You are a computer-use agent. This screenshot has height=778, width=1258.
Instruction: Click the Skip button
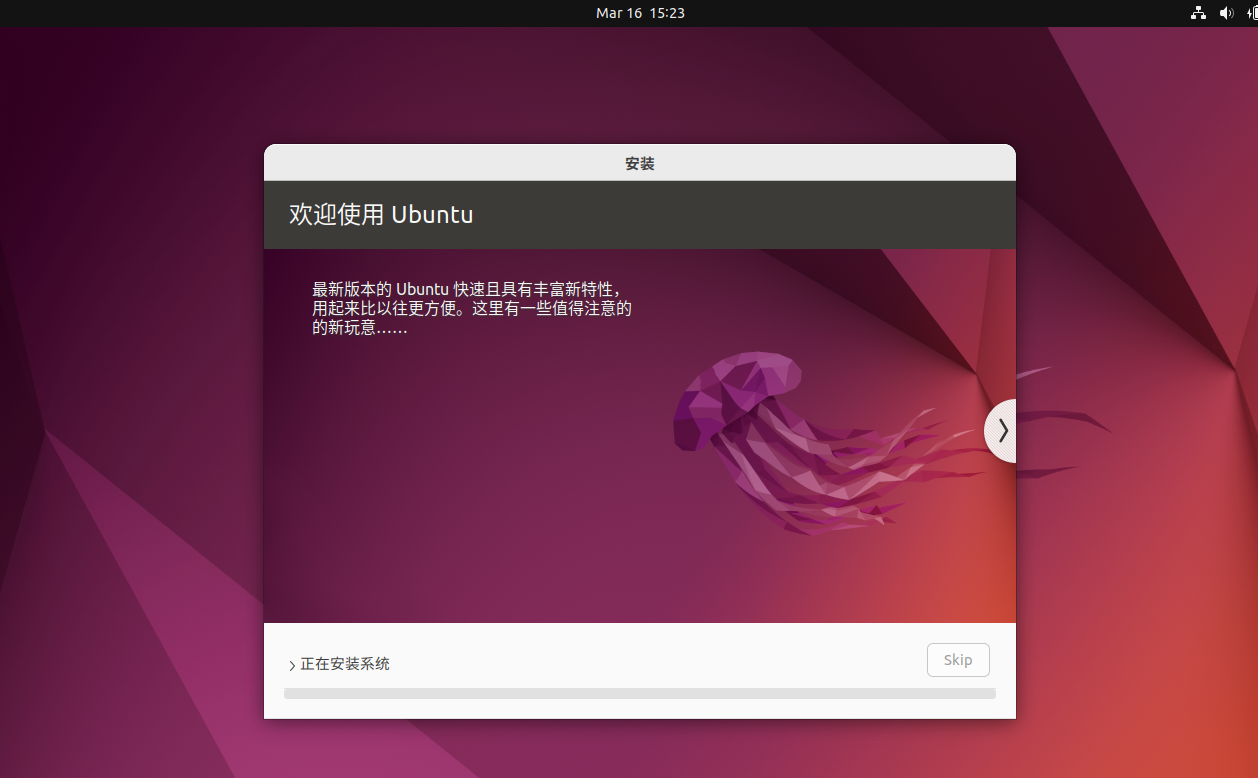coord(958,660)
